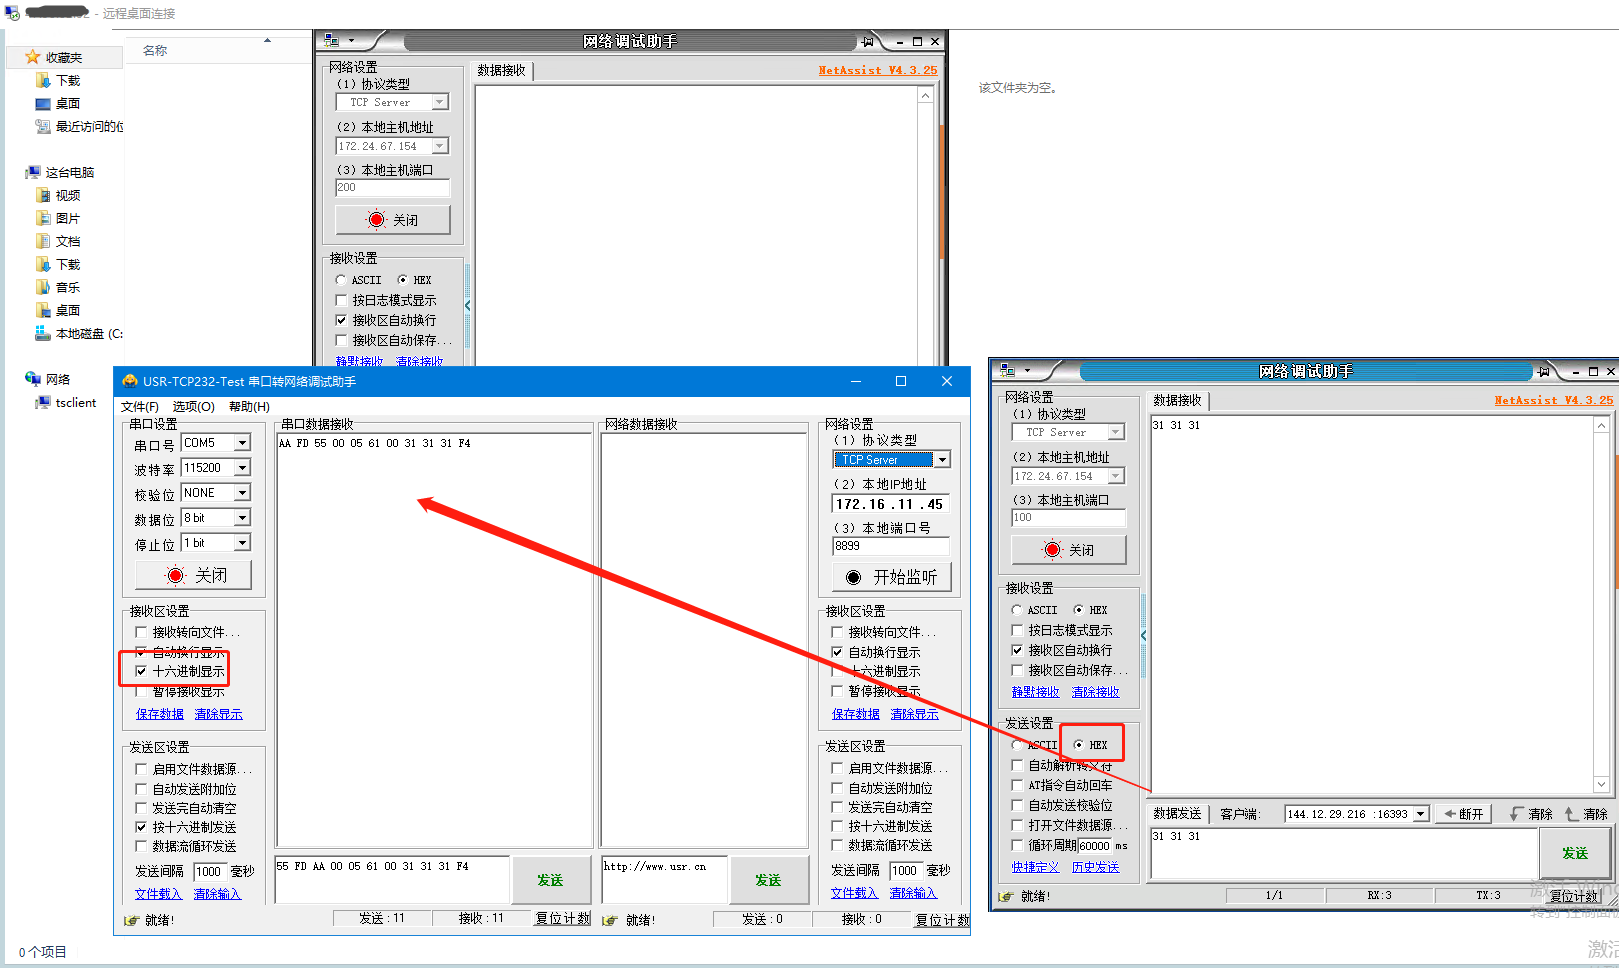Select ASCII receive mode in upper NetAssist
Viewport: 1619px width, 968px height.
pos(341,280)
